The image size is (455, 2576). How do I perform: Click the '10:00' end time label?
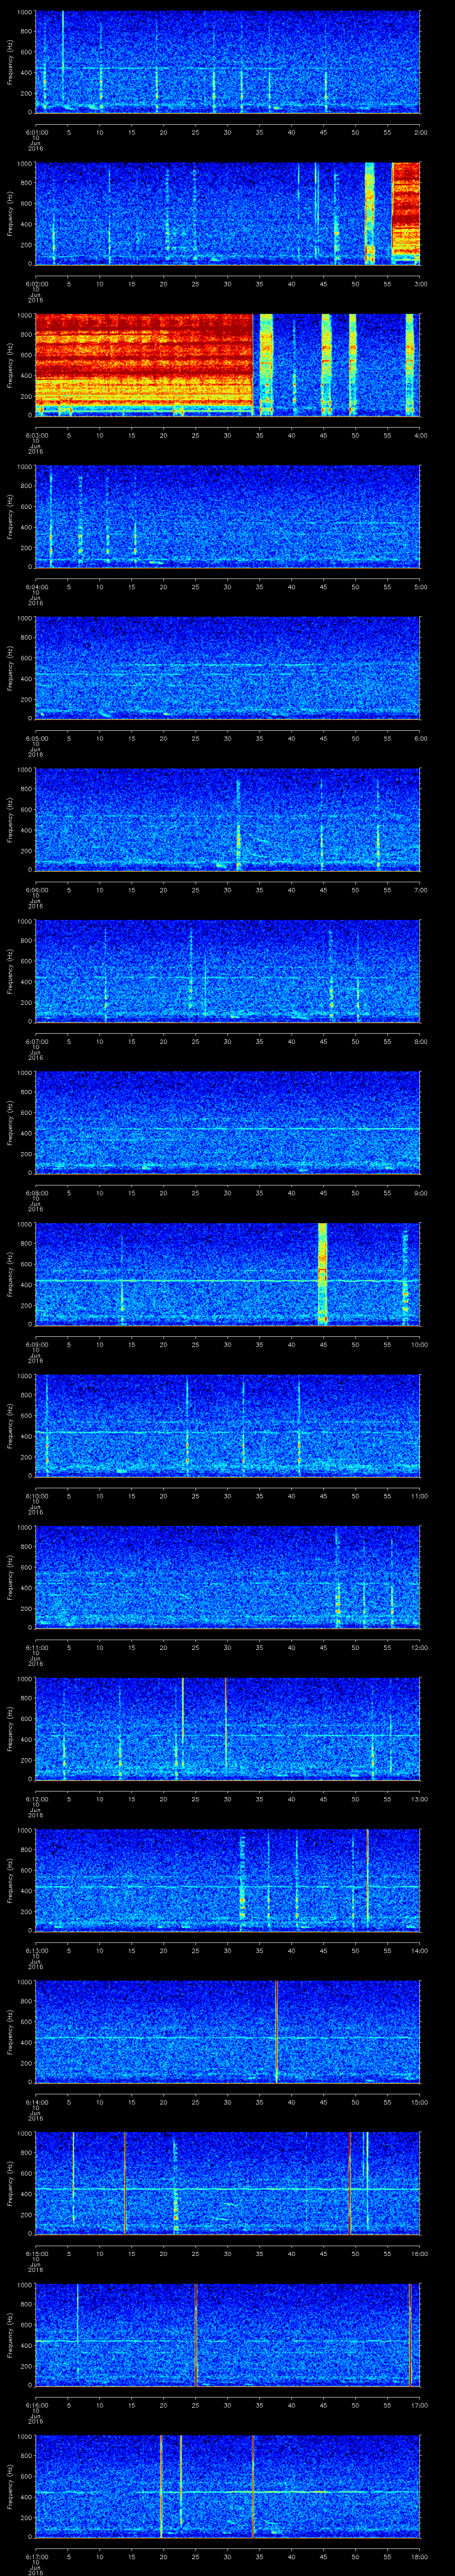pos(419,1344)
